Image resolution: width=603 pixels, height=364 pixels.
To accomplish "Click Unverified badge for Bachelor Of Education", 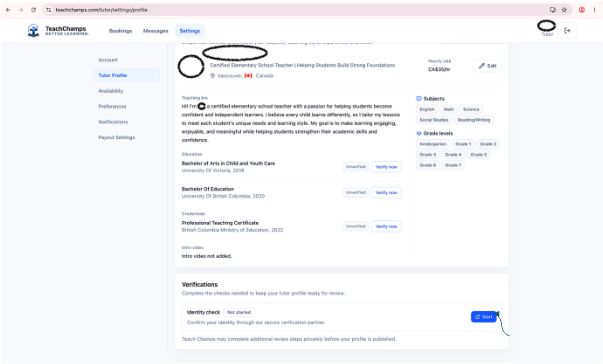I will pyautogui.click(x=355, y=193).
